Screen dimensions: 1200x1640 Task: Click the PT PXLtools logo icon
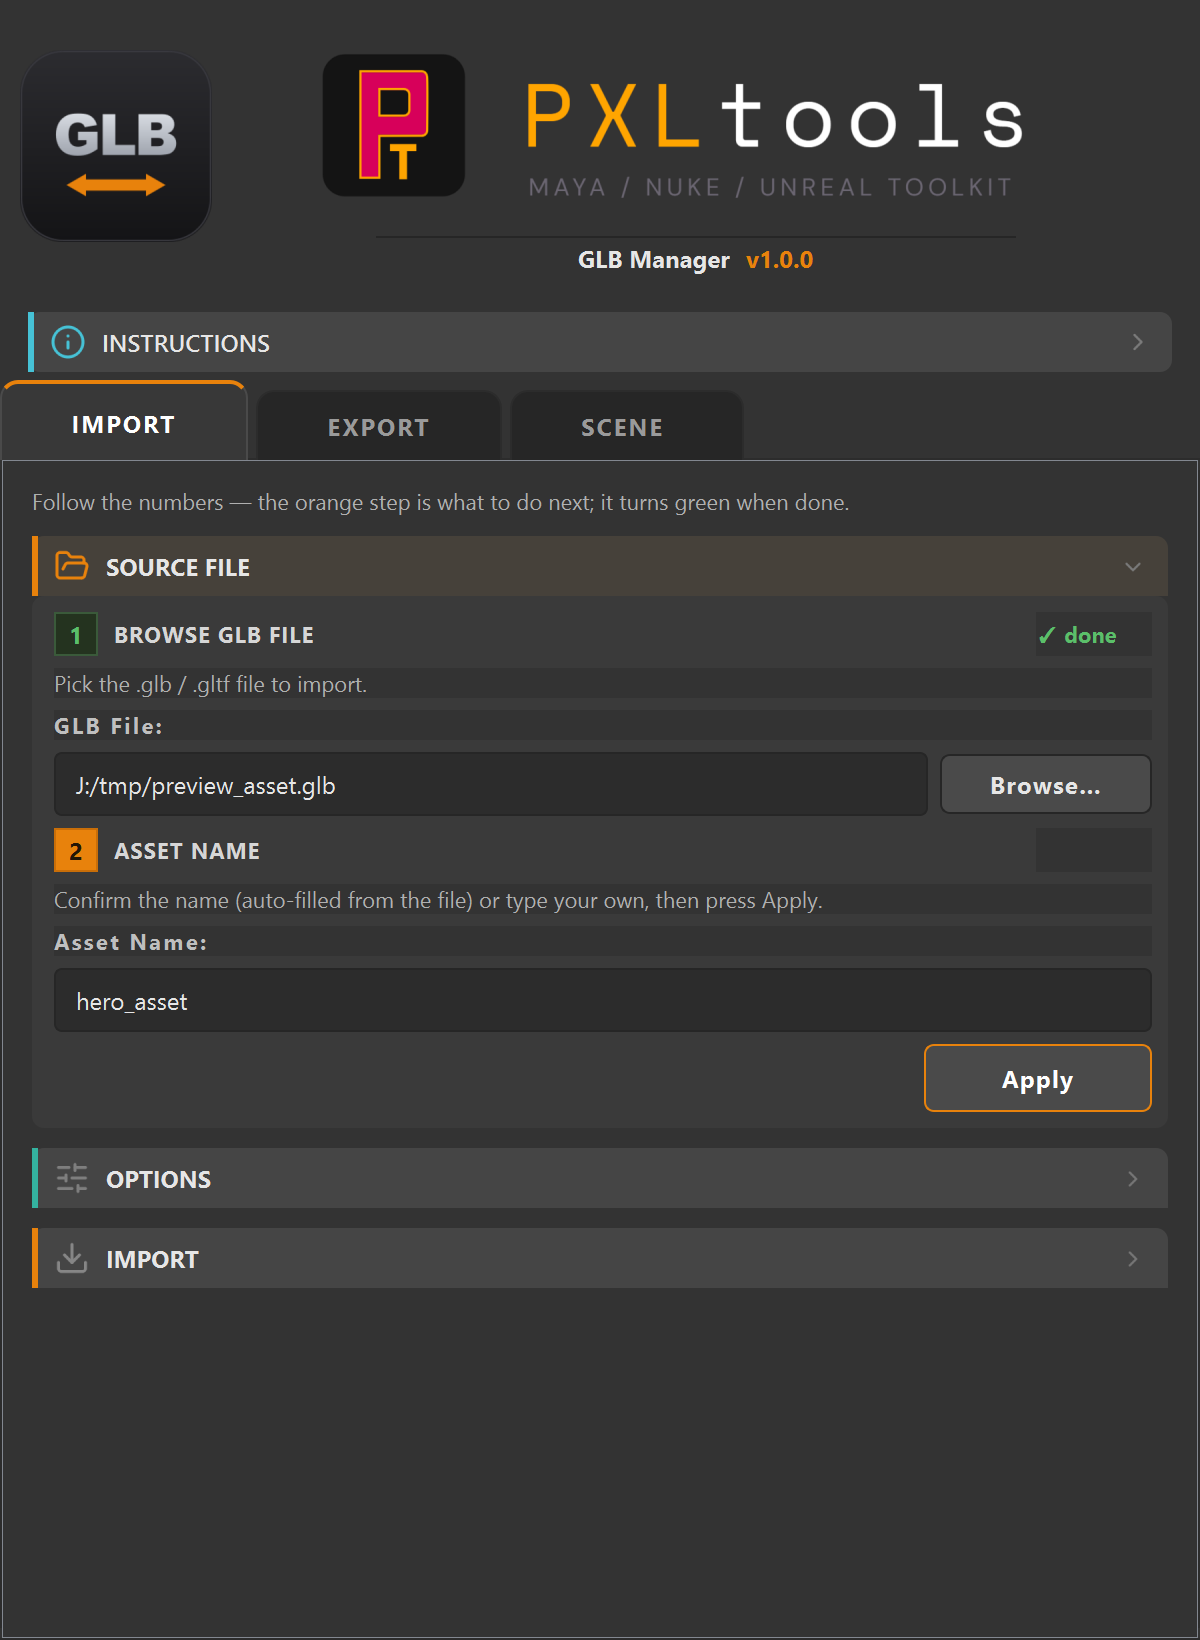pyautogui.click(x=394, y=125)
